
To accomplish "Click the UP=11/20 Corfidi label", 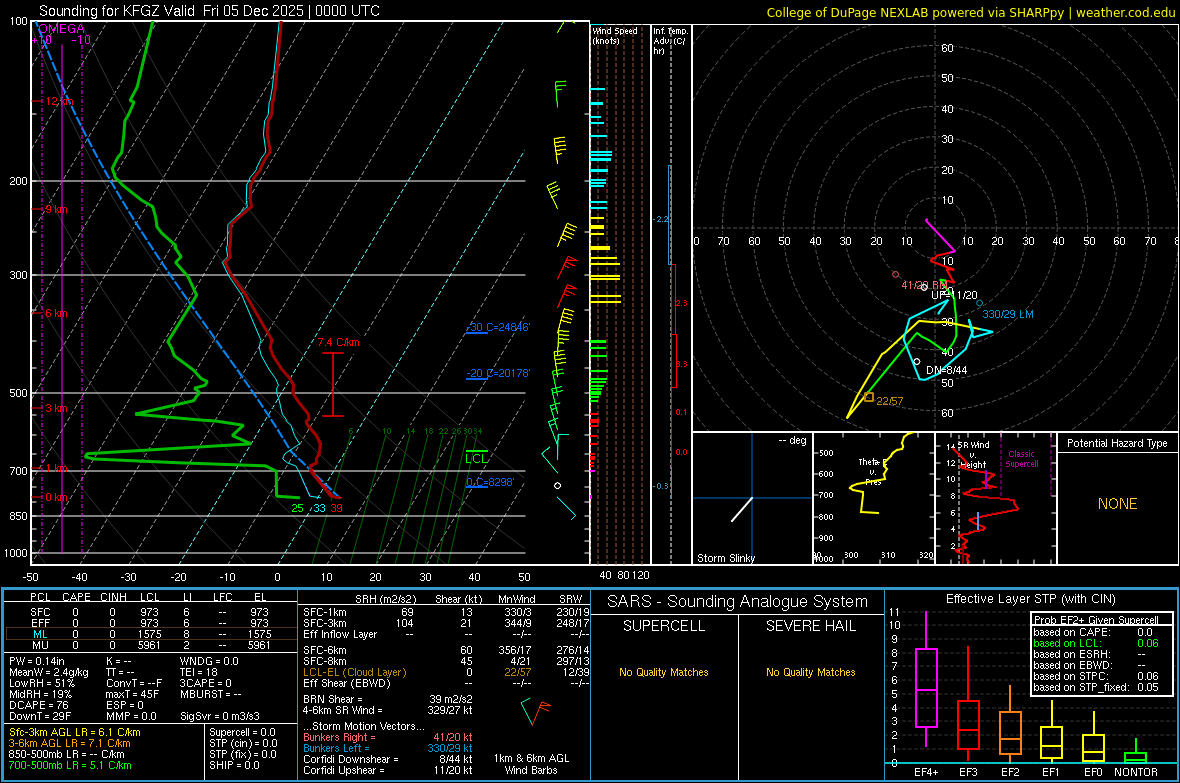I will tap(954, 296).
